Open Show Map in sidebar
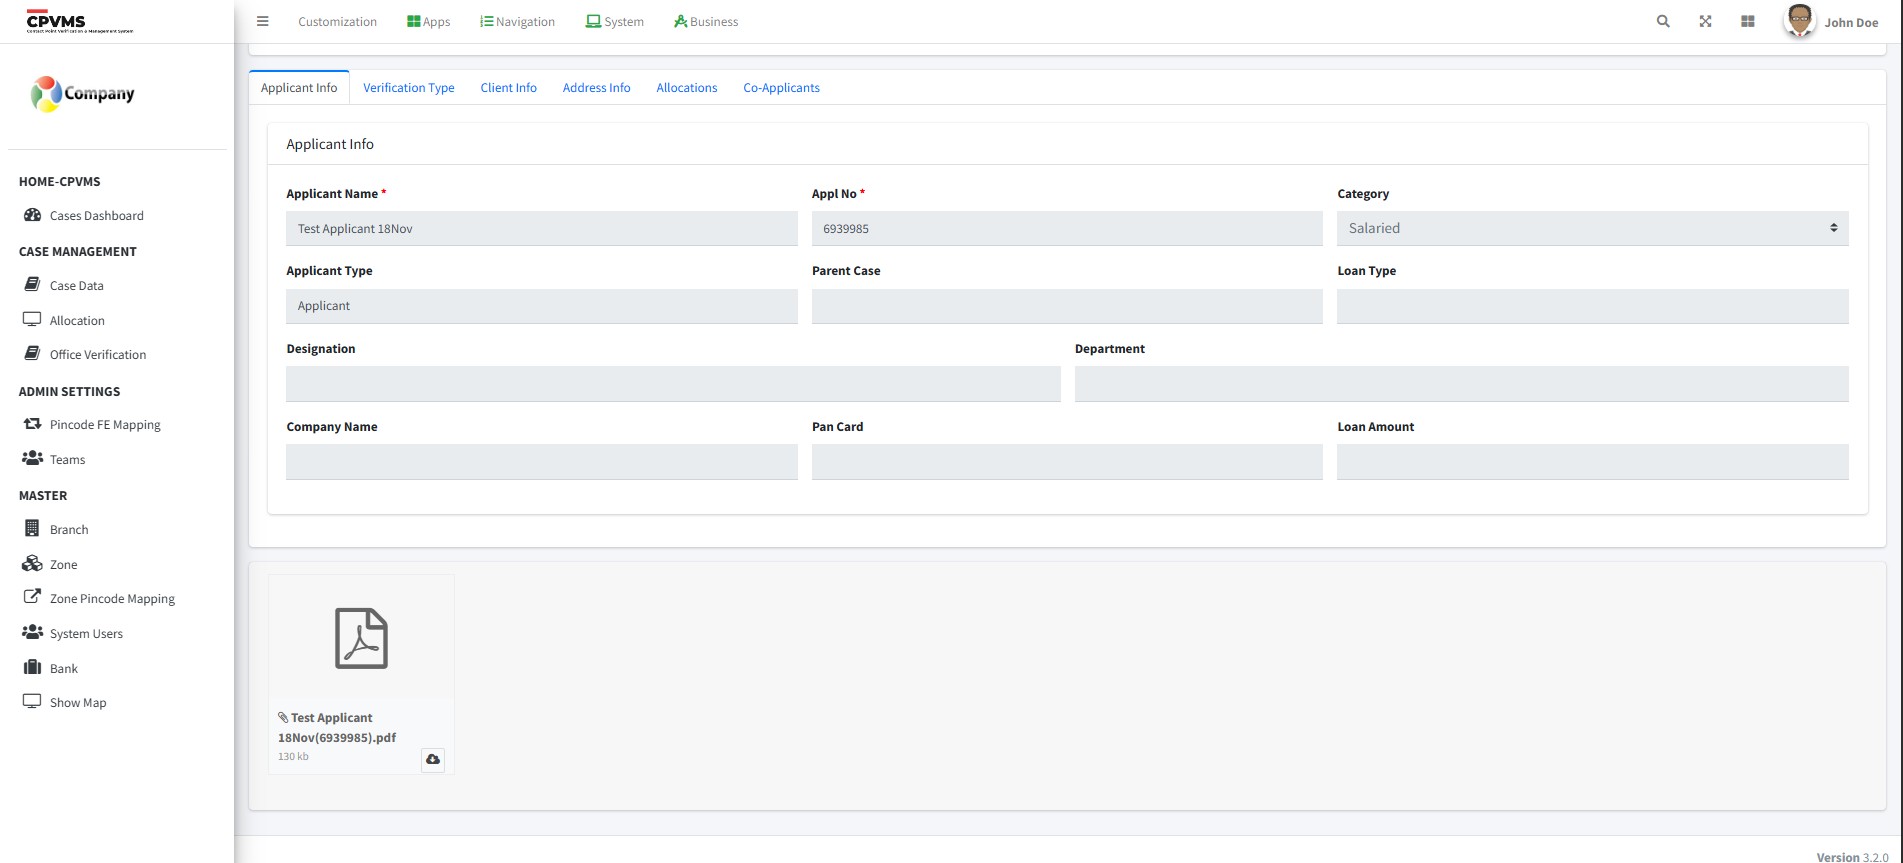 [x=78, y=703]
